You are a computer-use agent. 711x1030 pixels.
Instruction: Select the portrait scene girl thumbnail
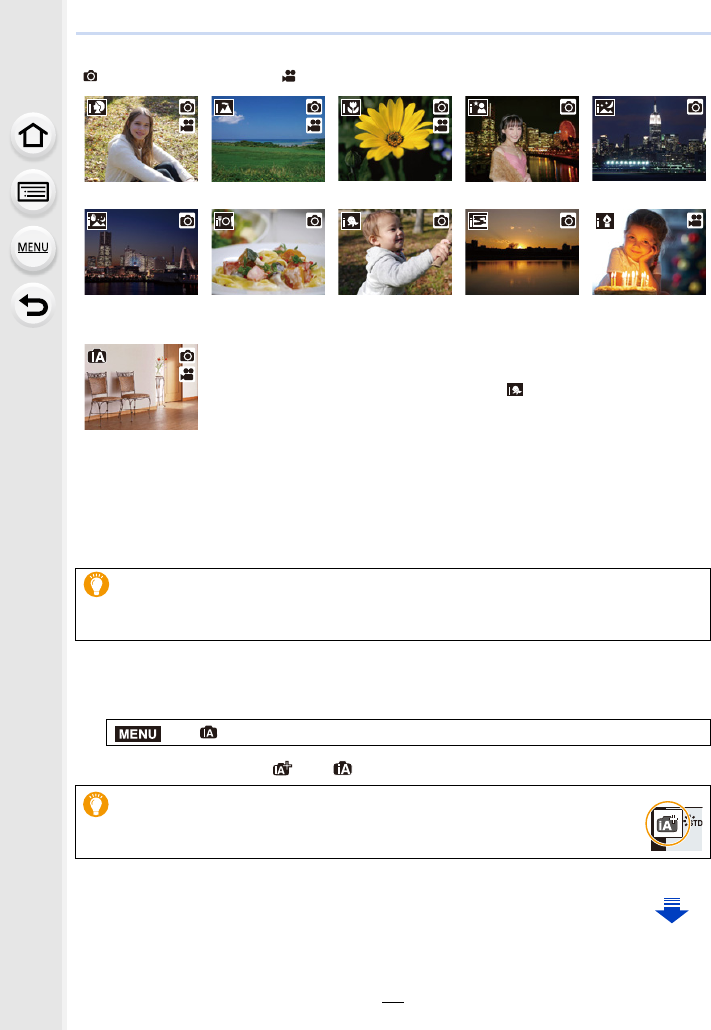(141, 139)
